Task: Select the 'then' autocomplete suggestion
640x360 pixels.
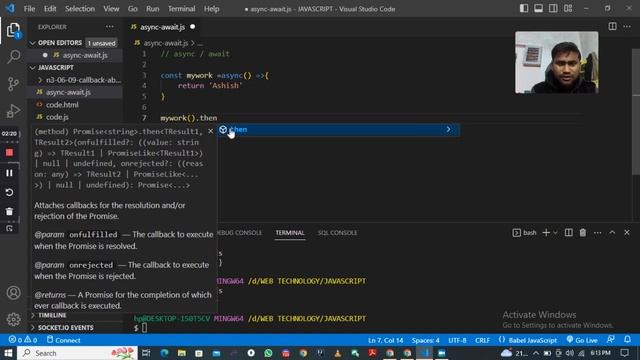Action: (x=339, y=129)
